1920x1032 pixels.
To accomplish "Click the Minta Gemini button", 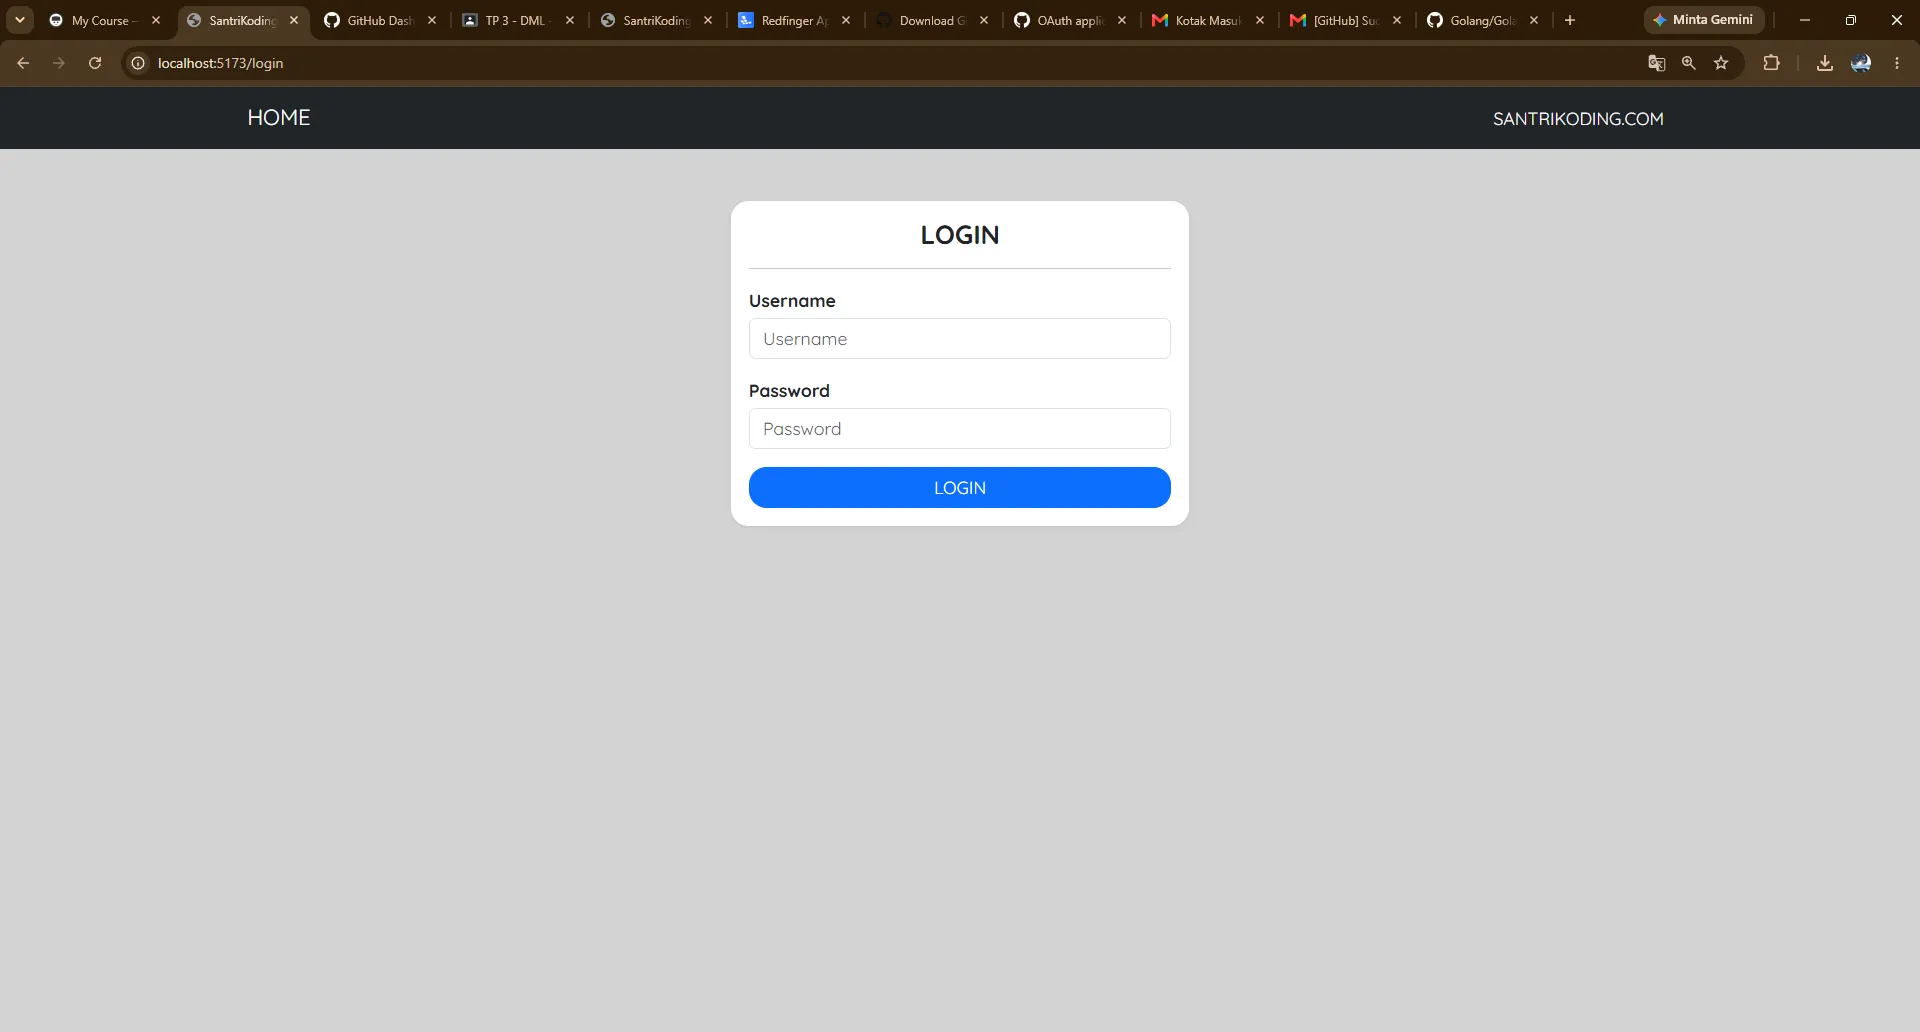I will [1704, 20].
